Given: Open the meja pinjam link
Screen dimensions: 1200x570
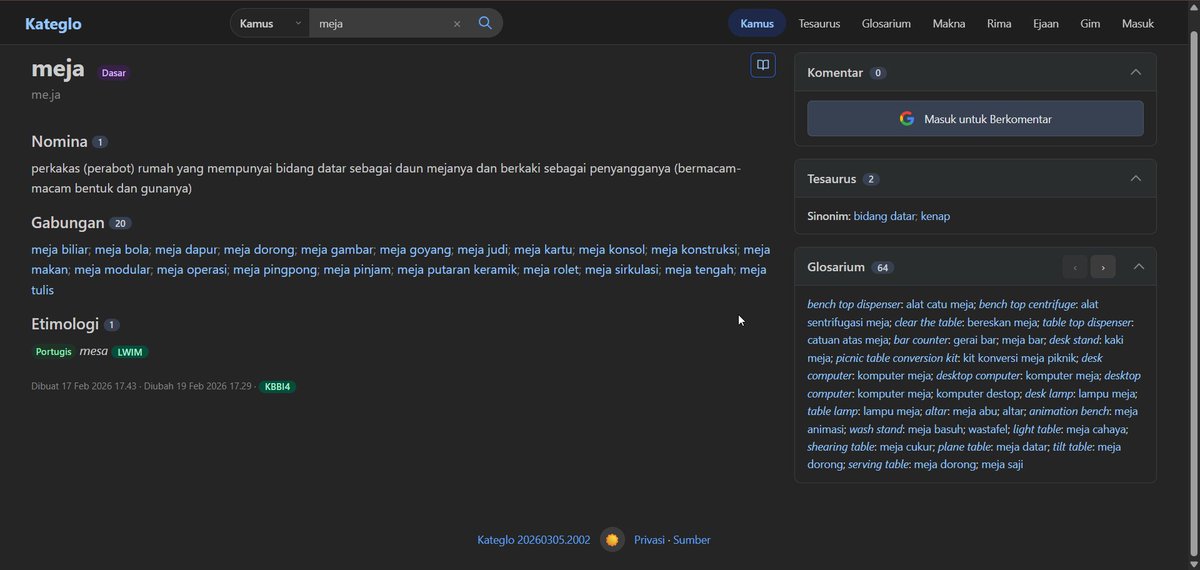Looking at the screenshot, I should (357, 269).
